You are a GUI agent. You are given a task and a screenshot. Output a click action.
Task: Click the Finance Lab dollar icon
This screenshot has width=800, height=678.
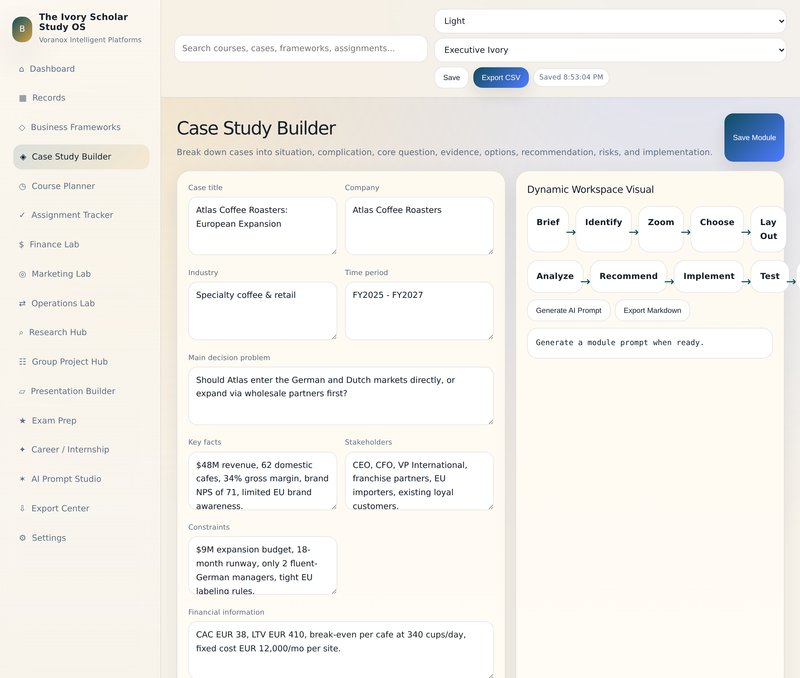coord(21,245)
